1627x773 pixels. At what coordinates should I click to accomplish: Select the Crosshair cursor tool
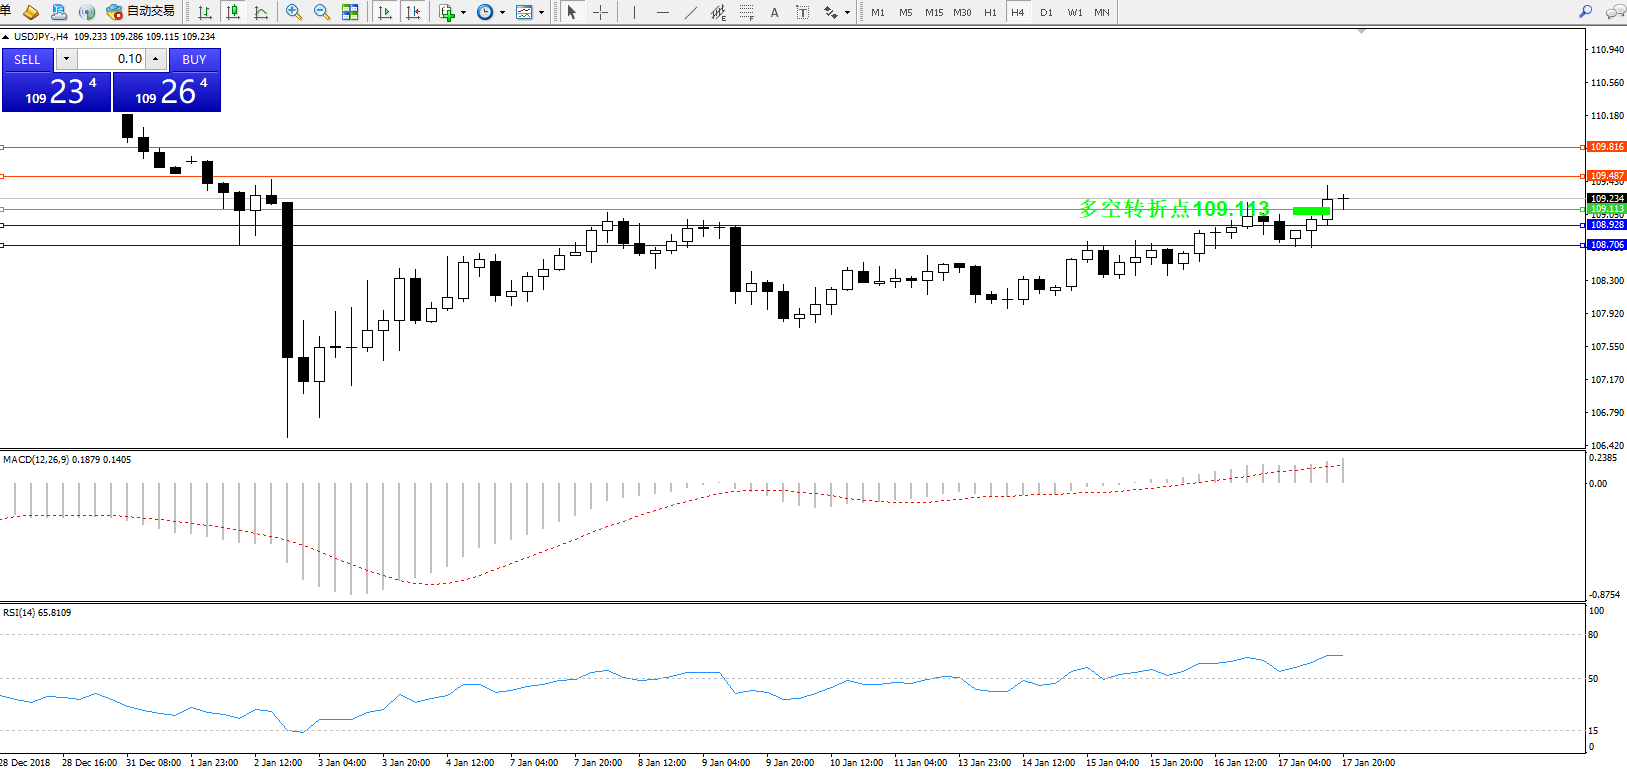[x=600, y=12]
